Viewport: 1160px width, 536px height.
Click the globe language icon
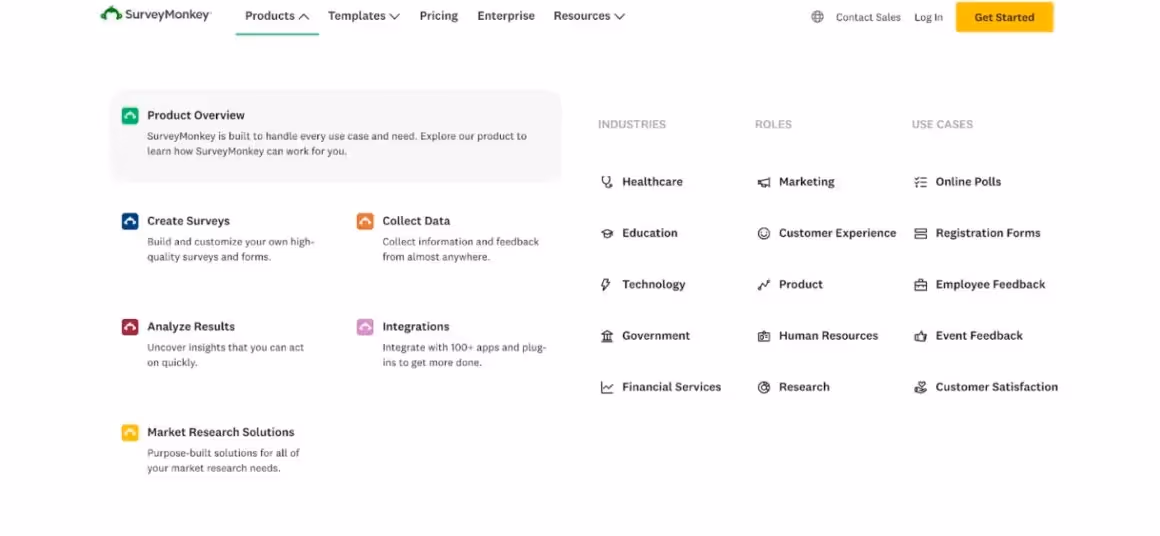817,17
